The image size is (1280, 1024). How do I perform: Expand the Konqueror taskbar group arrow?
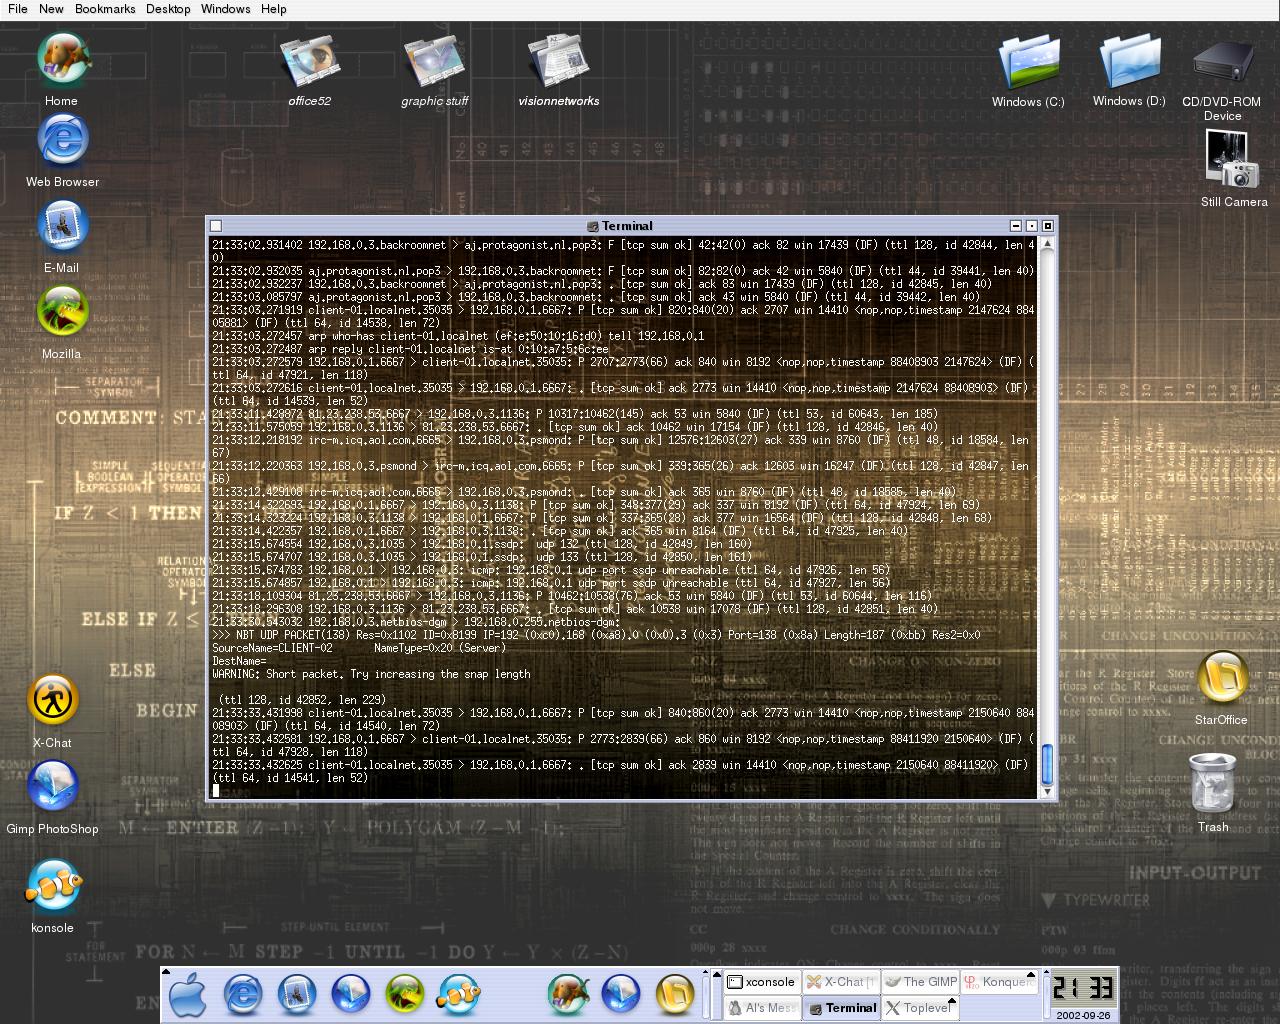click(1031, 975)
